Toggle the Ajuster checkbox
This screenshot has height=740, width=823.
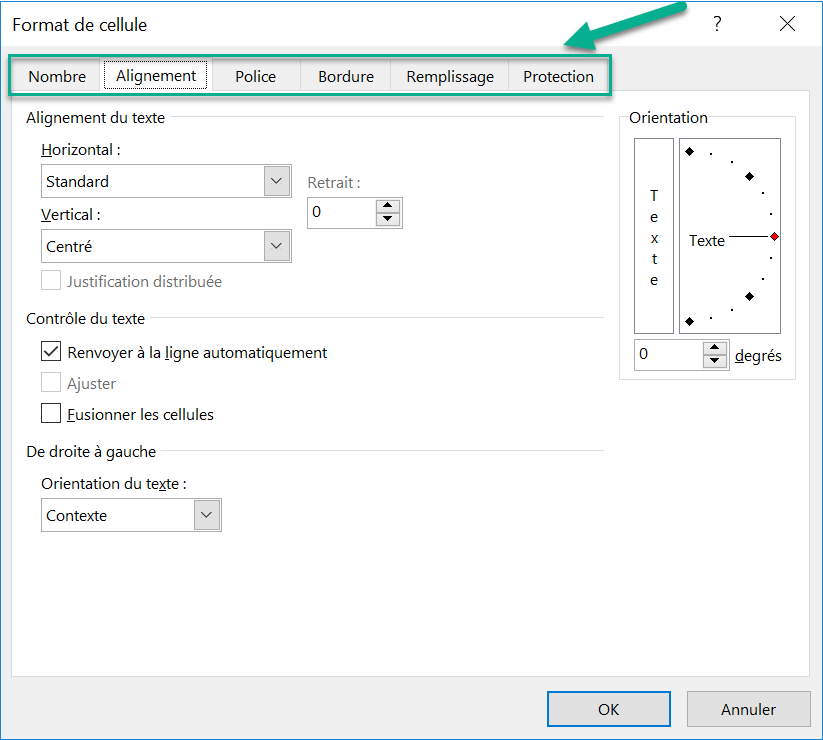tap(51, 383)
